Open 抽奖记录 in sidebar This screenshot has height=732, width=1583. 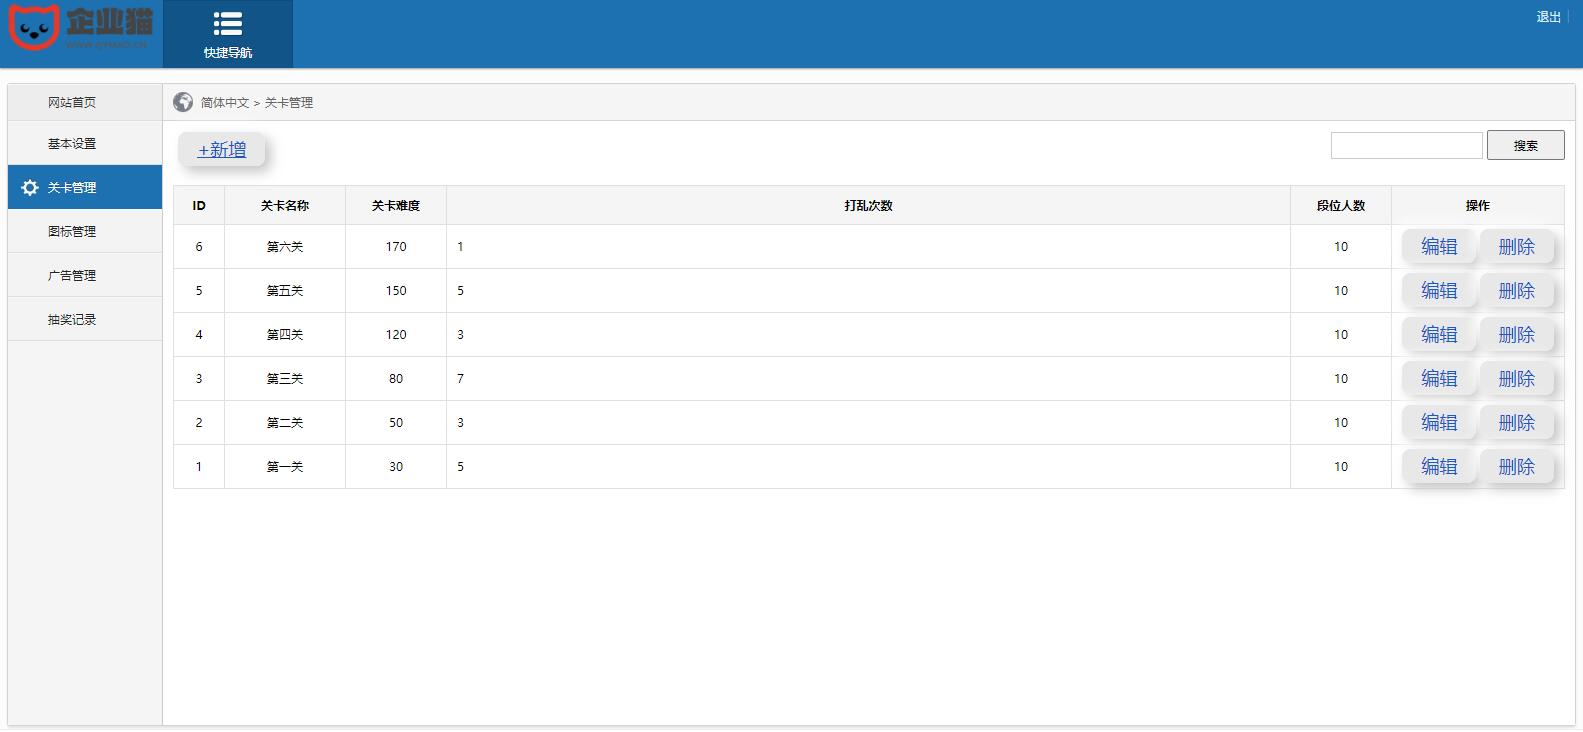pos(72,319)
